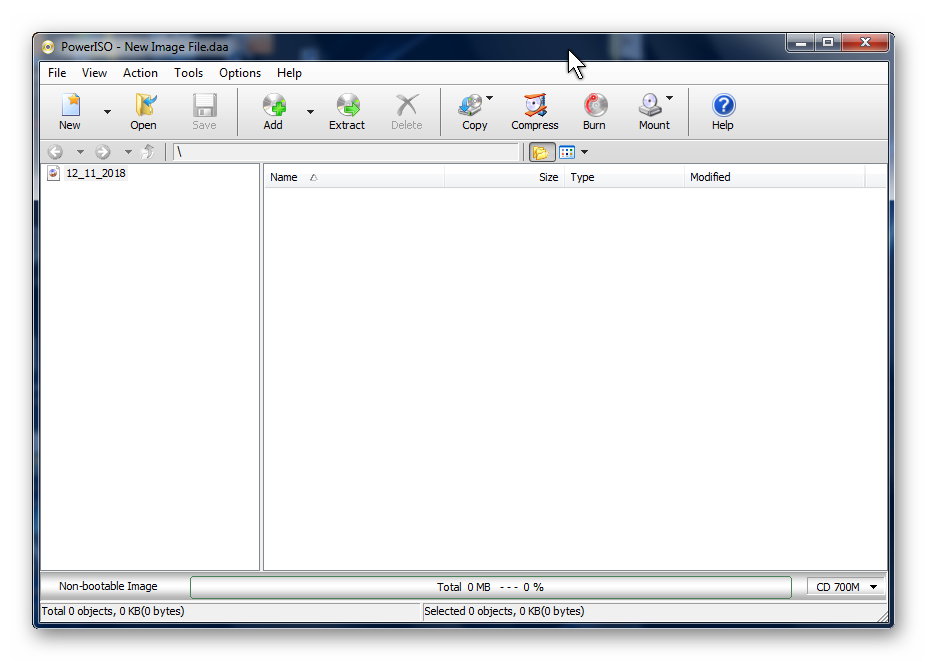Image resolution: width=928 pixels, height=662 pixels.
Task: Open the CD 700M media size dropdown
Action: pos(845,587)
